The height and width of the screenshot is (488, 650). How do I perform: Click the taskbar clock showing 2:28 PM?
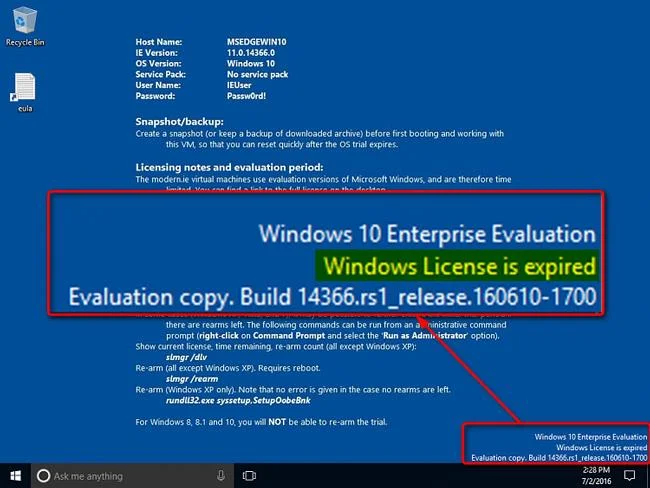click(596, 476)
